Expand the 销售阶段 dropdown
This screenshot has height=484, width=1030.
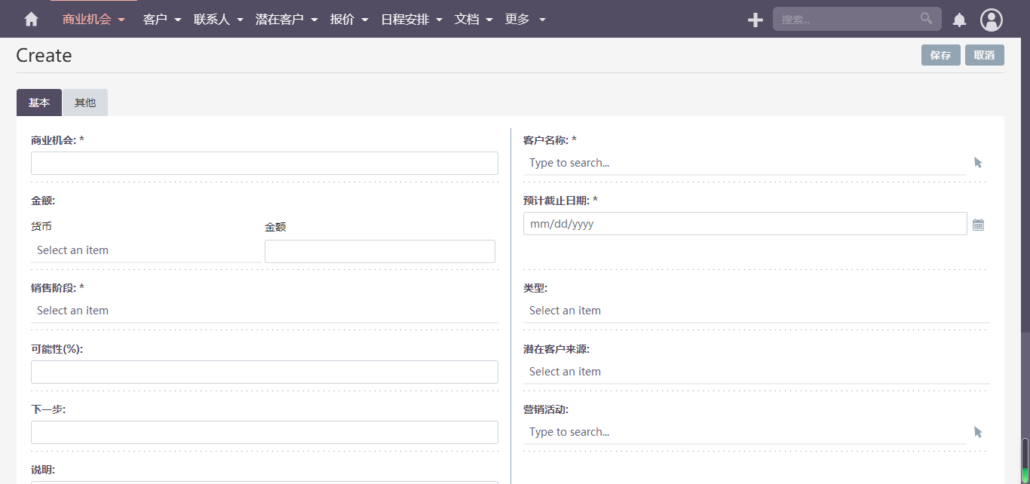tap(264, 311)
